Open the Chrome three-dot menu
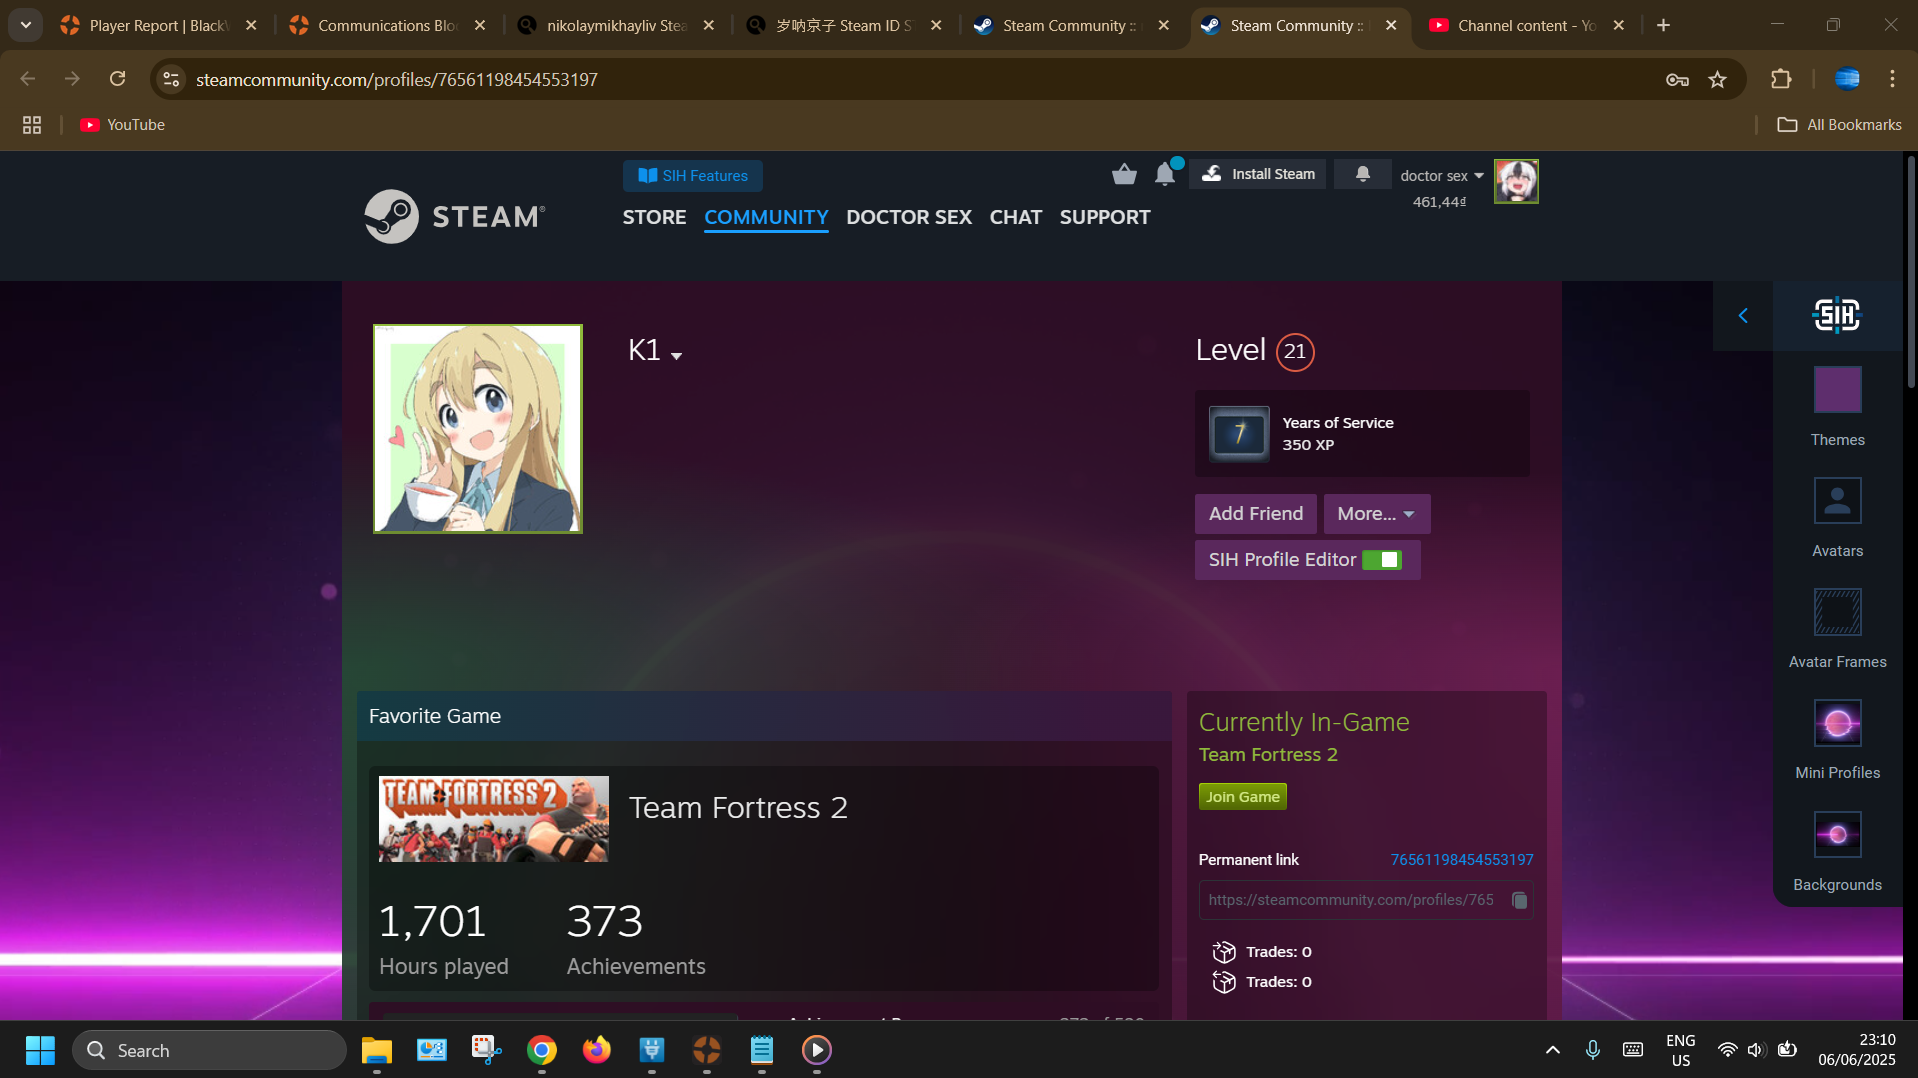This screenshot has width=1918, height=1078. 1892,79
